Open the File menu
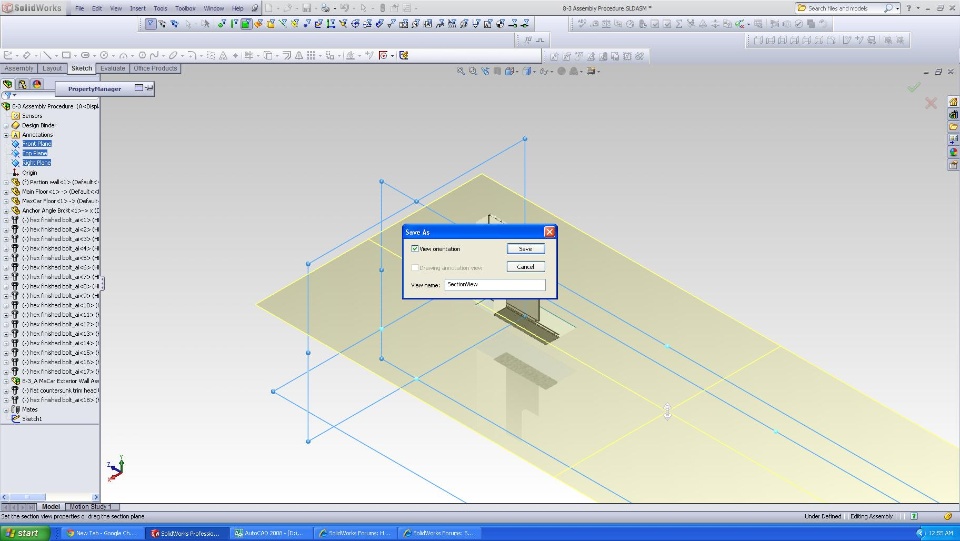 pyautogui.click(x=80, y=9)
